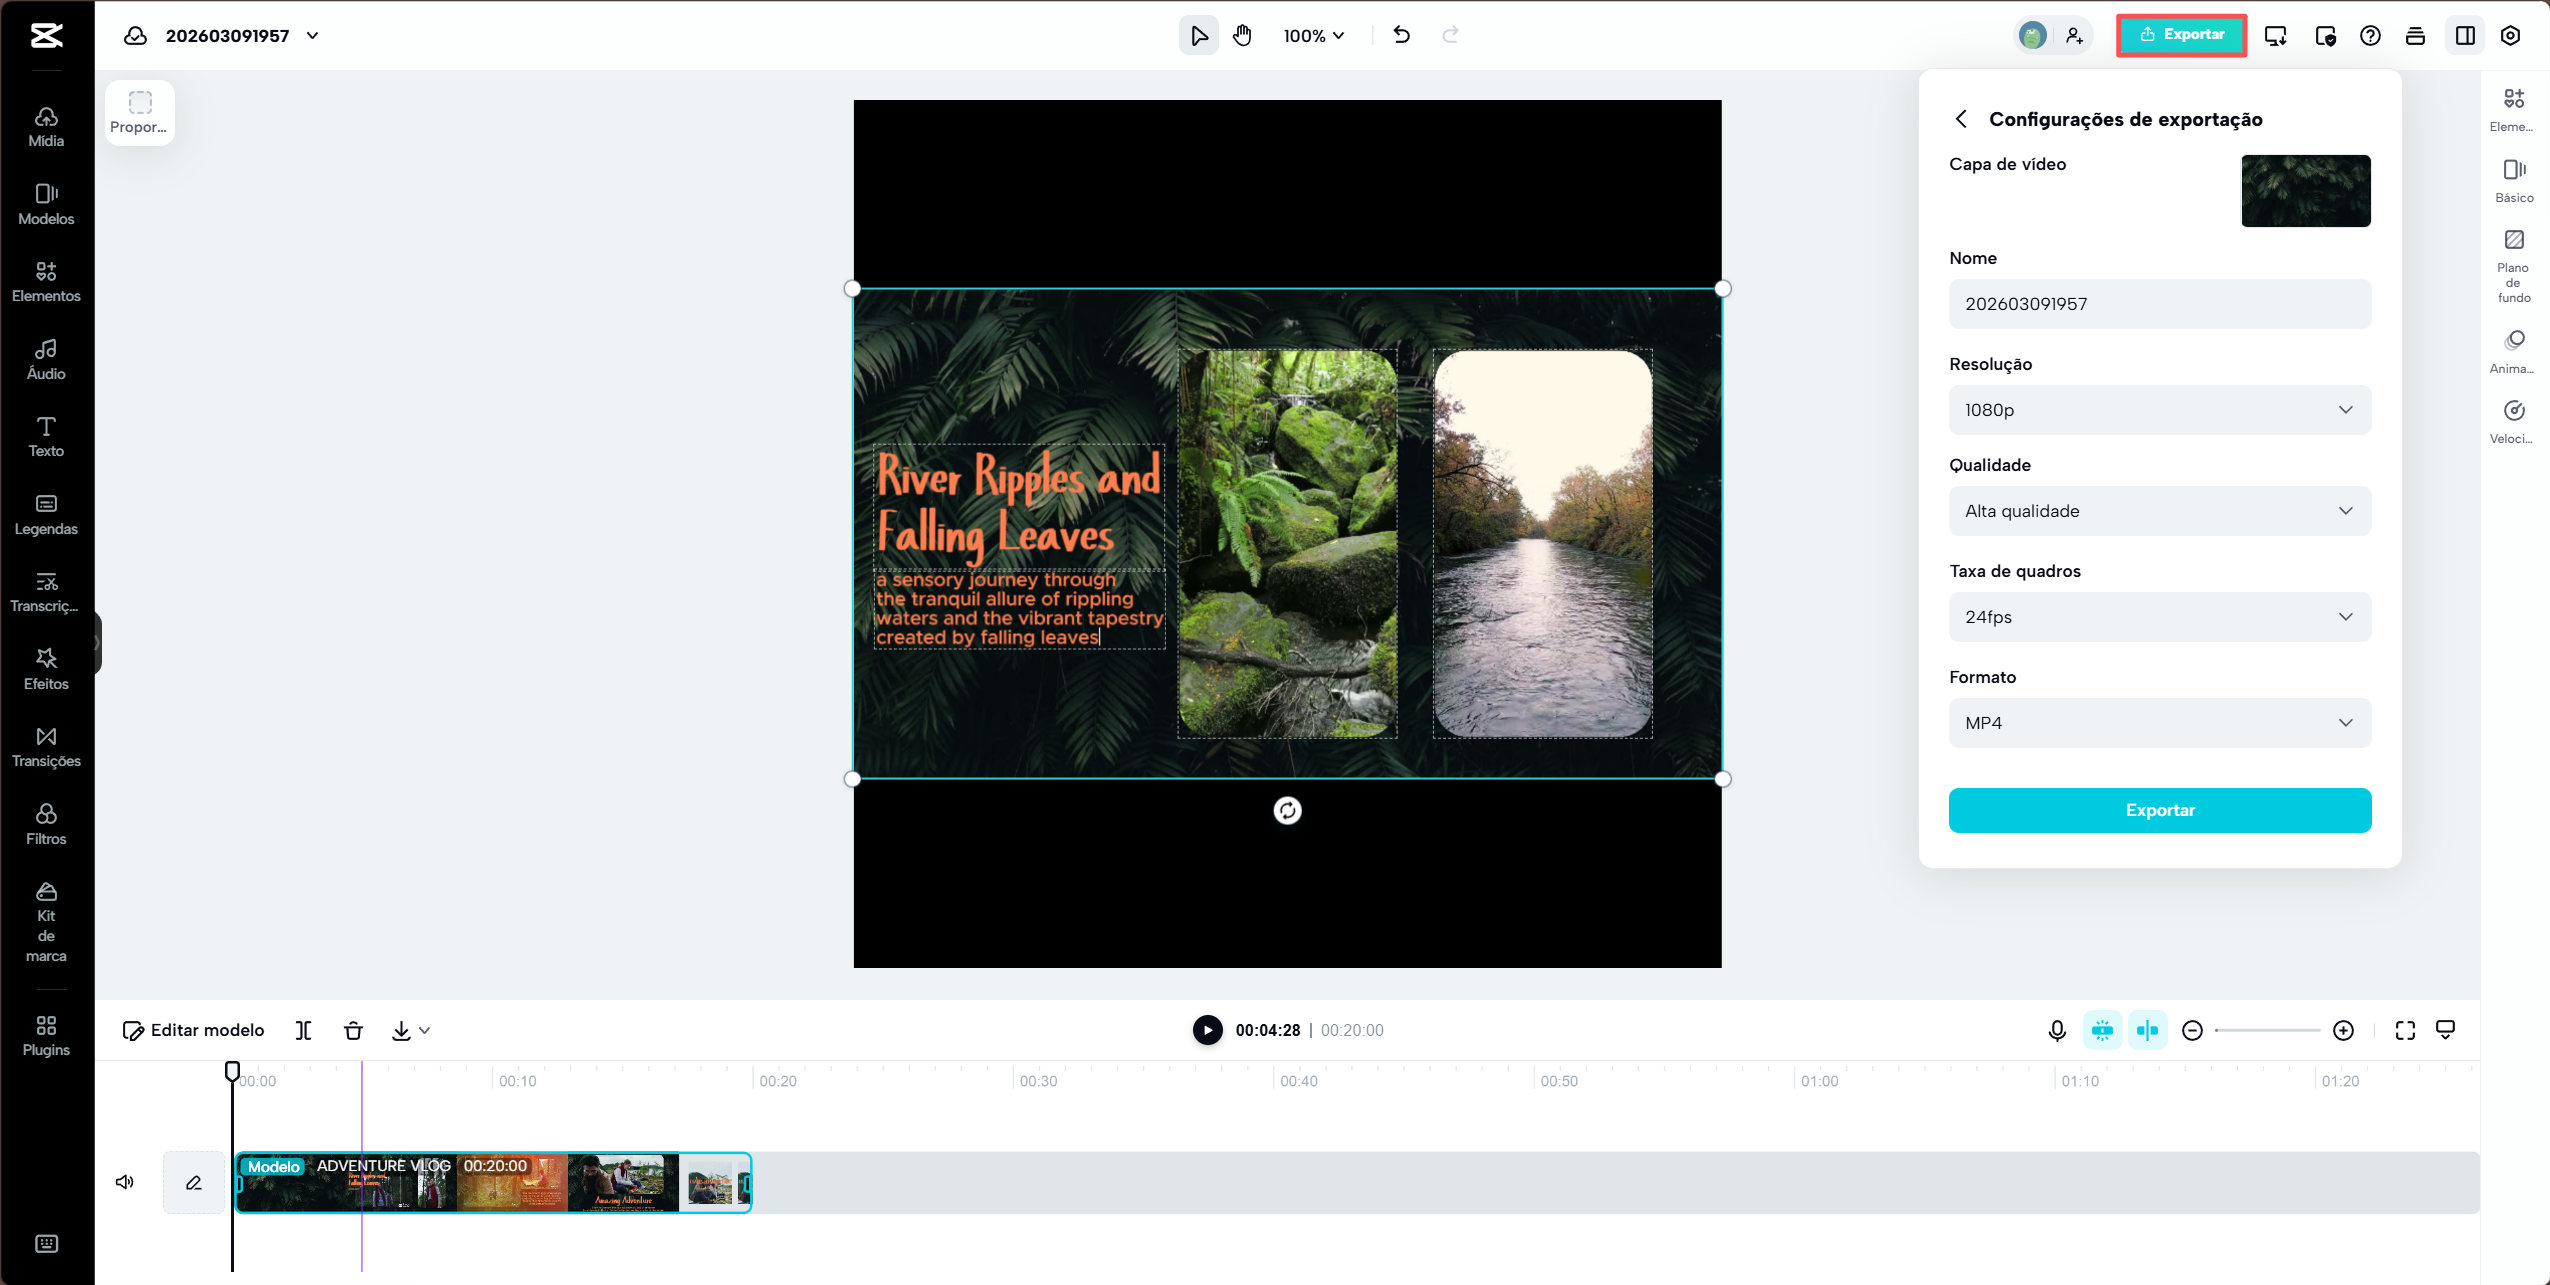Switch to the Filtros panel
The height and width of the screenshot is (1285, 2550).
[x=46, y=822]
